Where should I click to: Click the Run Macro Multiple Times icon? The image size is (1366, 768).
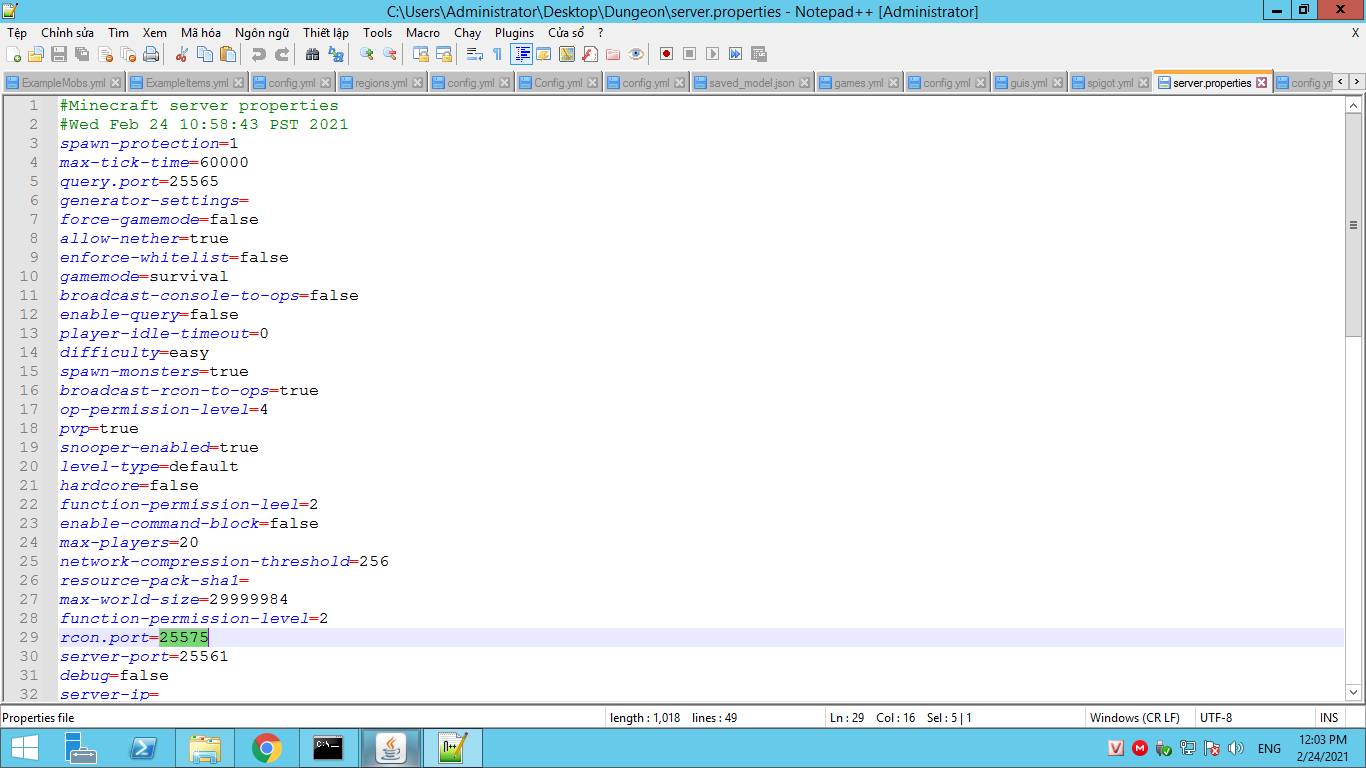pyautogui.click(x=736, y=54)
